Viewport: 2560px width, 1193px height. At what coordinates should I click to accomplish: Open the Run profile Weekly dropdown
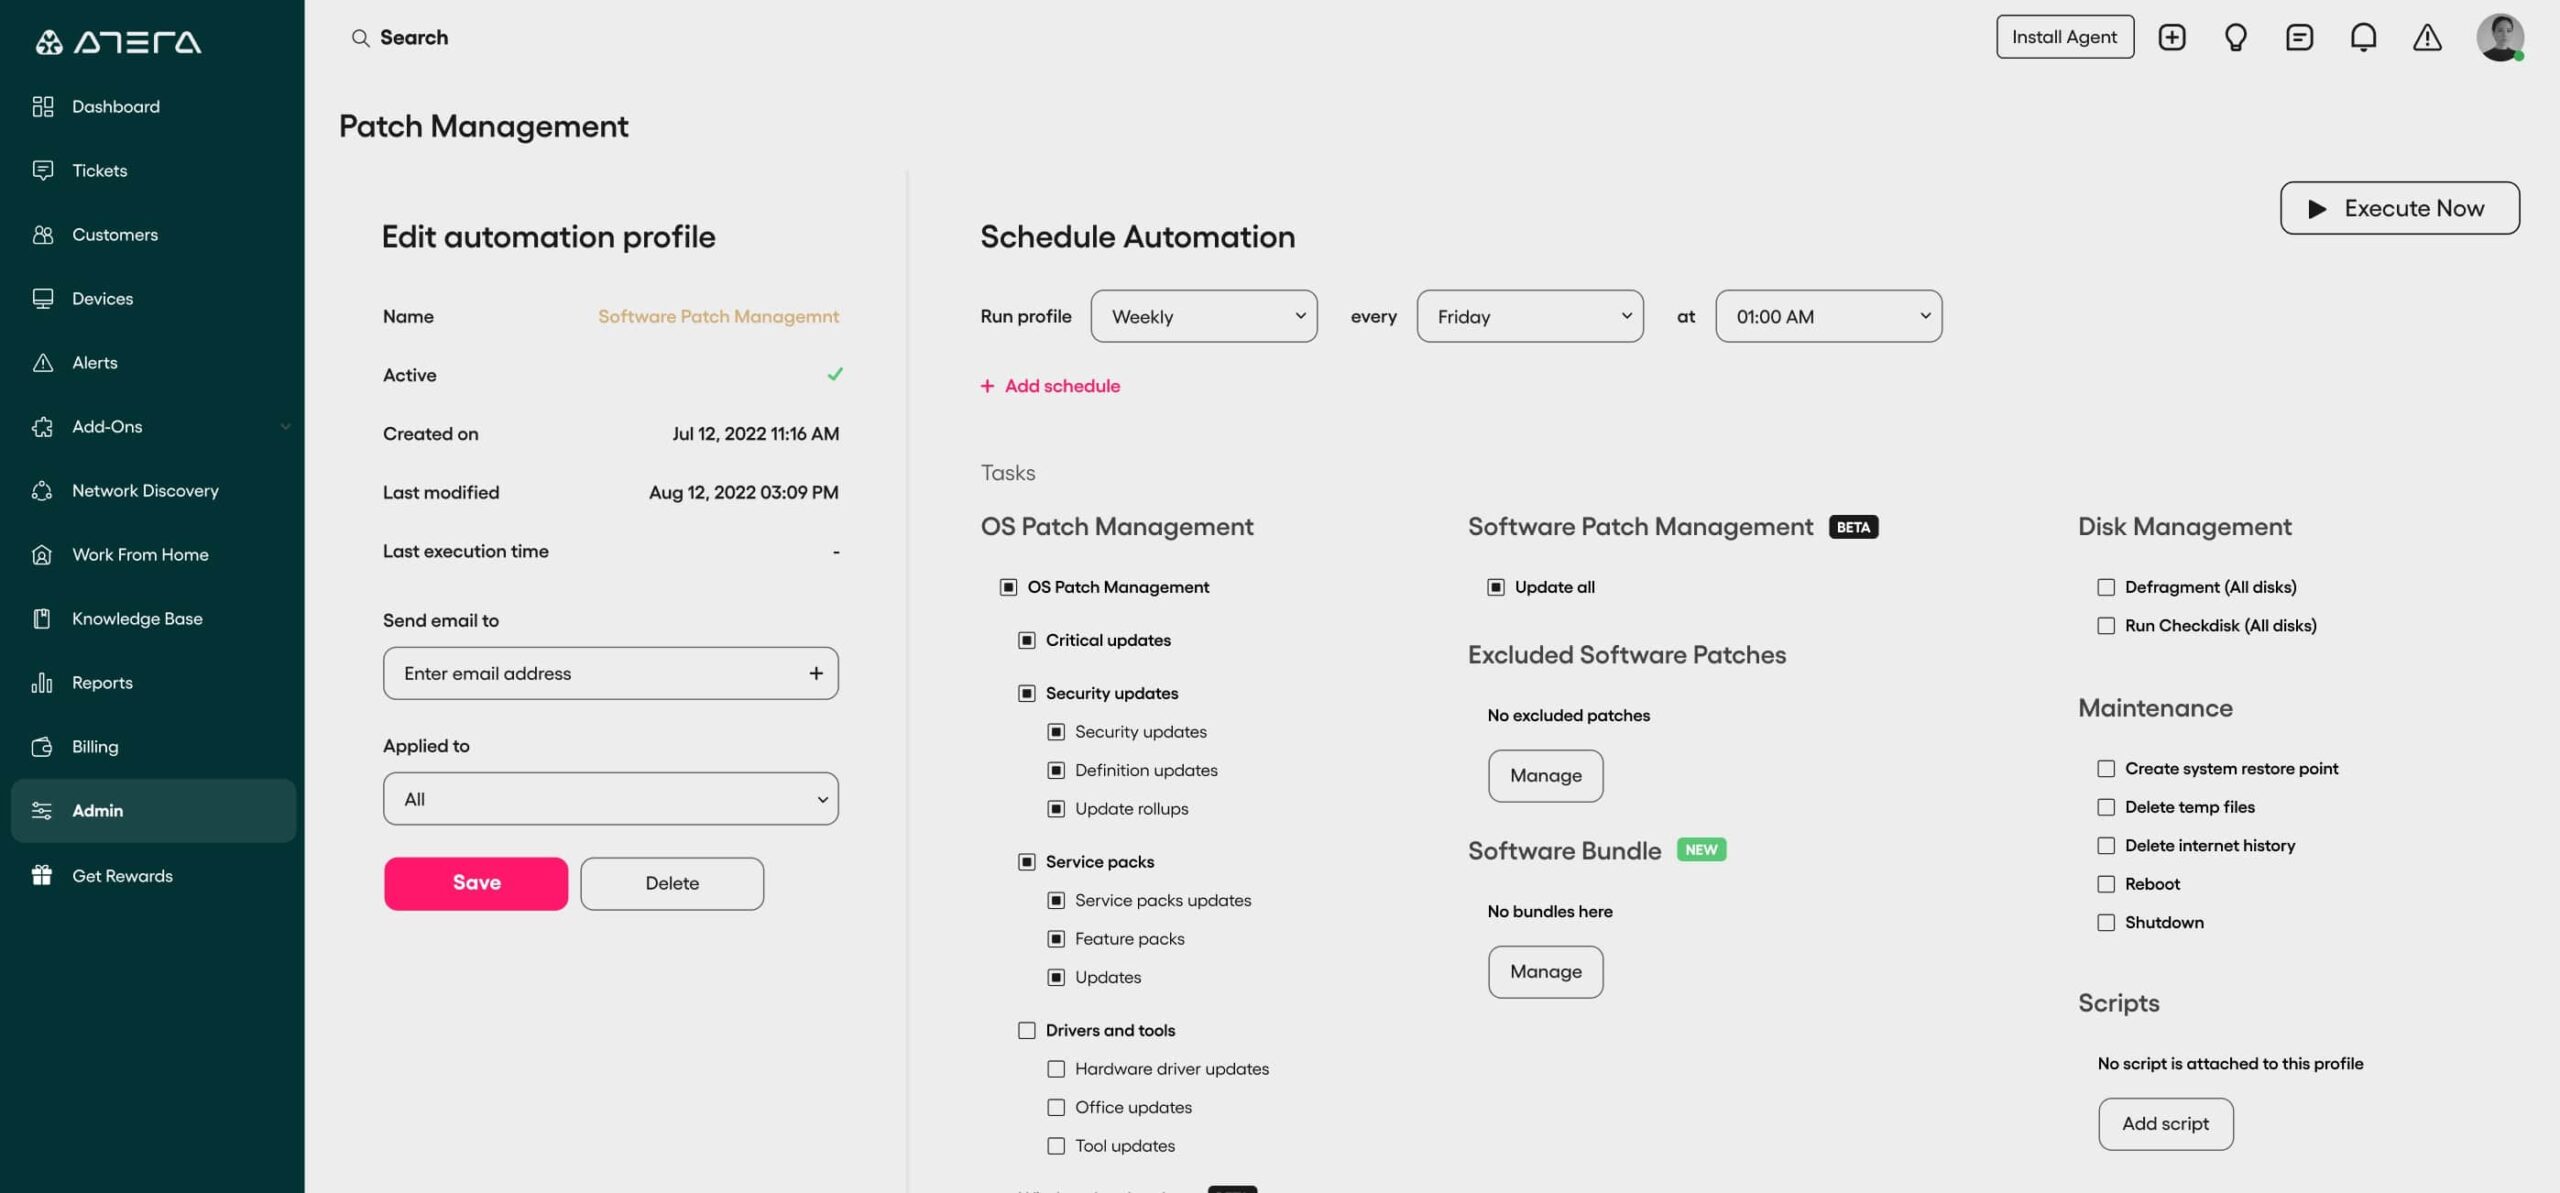1204,316
